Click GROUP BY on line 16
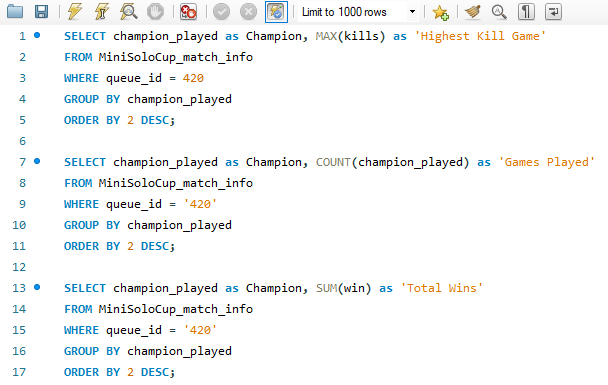The width and height of the screenshot is (608, 385). [x=92, y=351]
